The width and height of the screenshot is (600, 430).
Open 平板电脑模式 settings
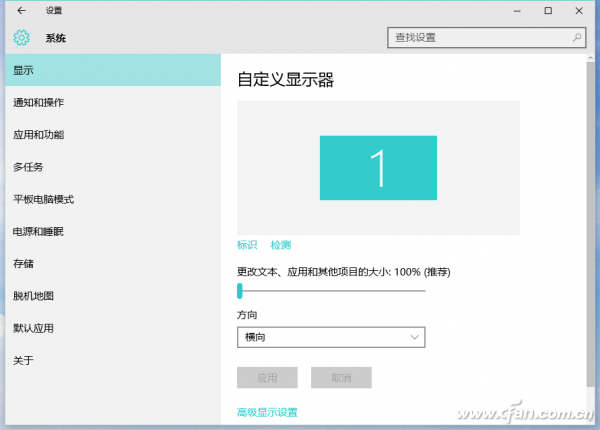113,199
